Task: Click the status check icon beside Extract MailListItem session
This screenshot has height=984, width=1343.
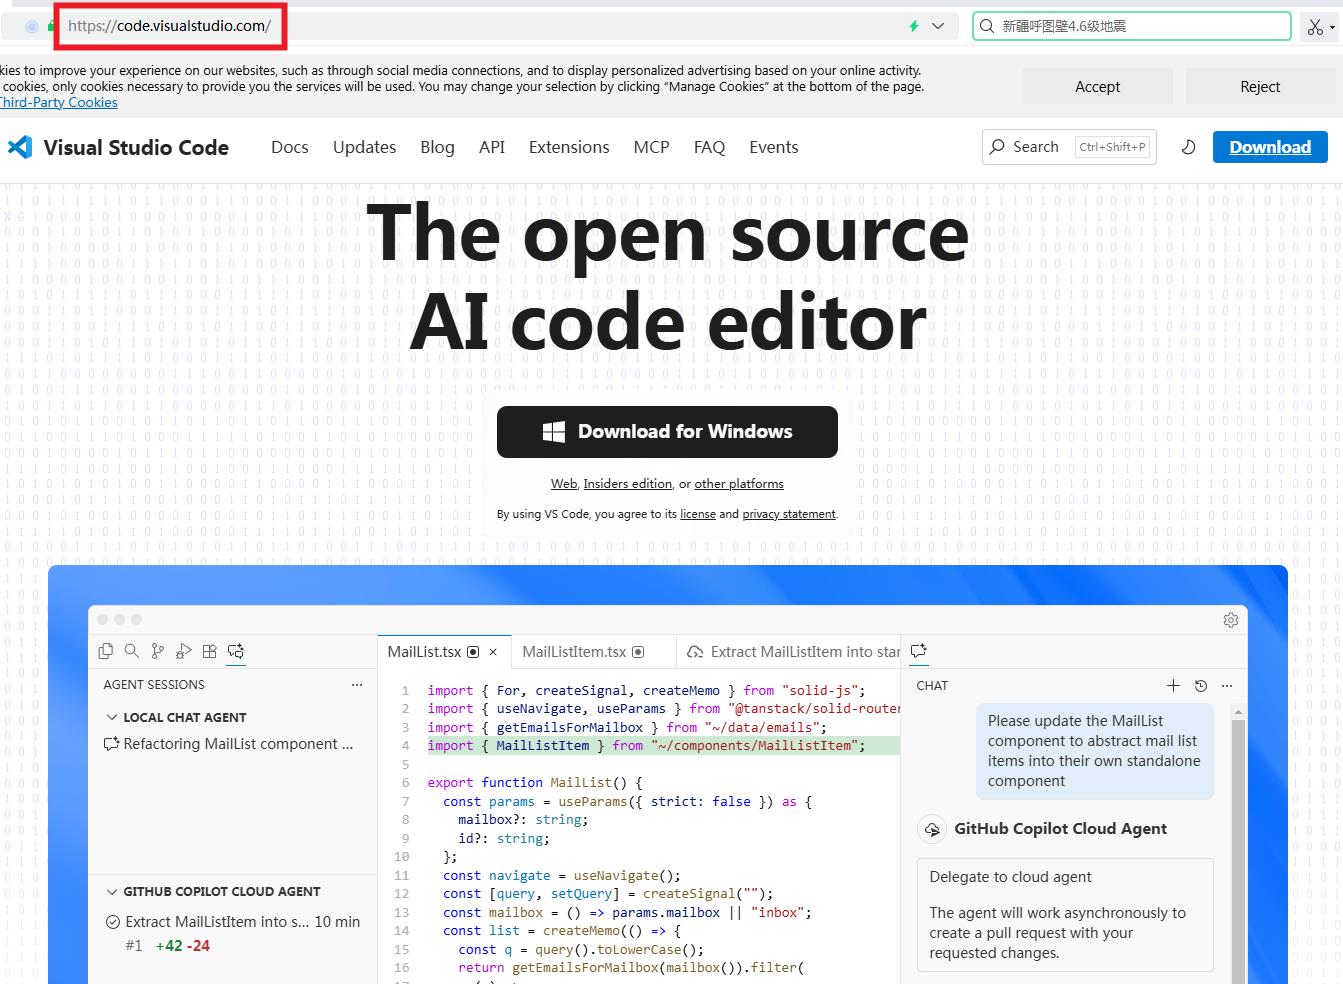Action: click(113, 922)
